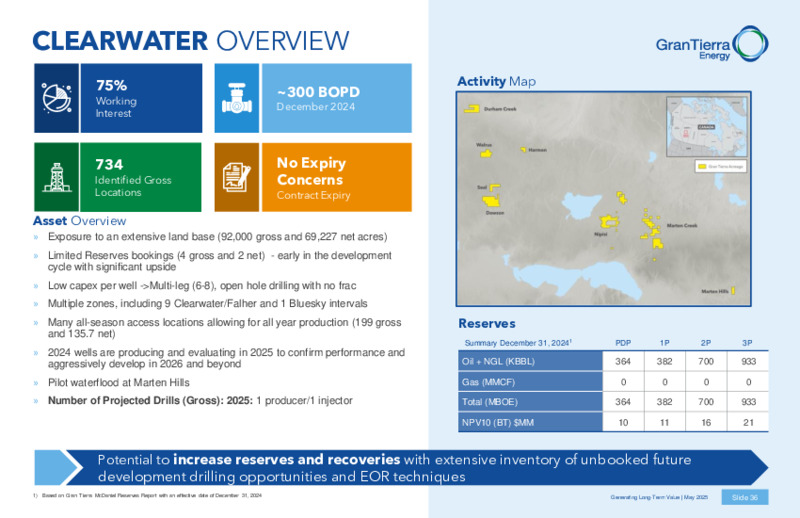Image resolution: width=800 pixels, height=518 pixels.
Task: Click the Harmon label on map
Action: tap(537, 150)
